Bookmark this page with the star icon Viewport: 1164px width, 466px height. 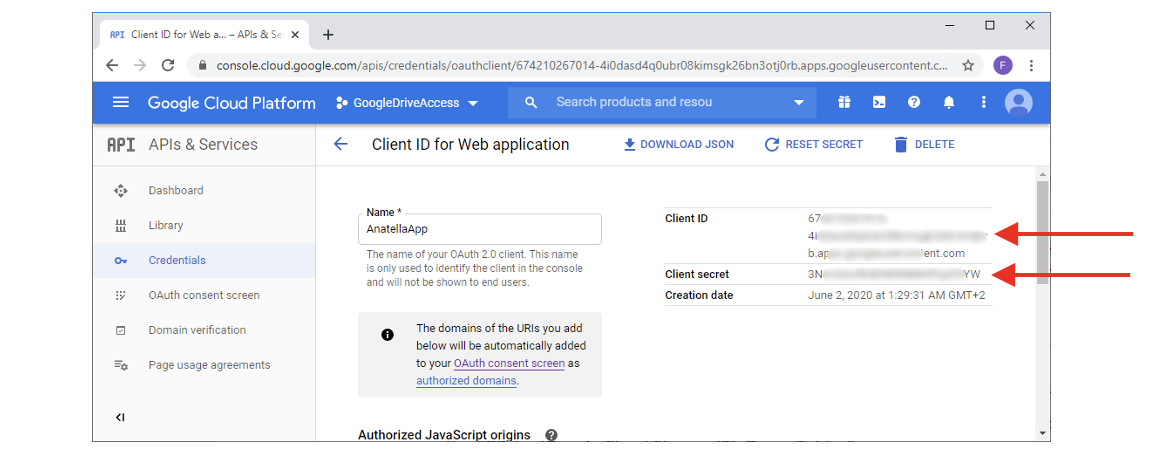point(968,65)
